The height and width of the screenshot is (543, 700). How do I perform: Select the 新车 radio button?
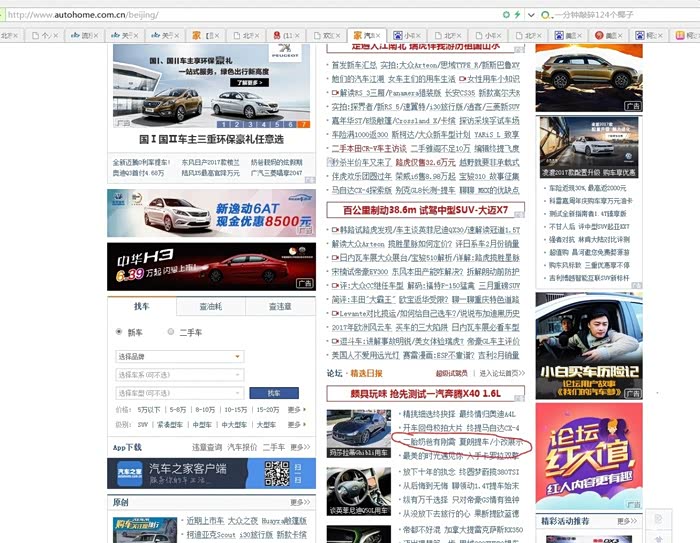point(120,332)
